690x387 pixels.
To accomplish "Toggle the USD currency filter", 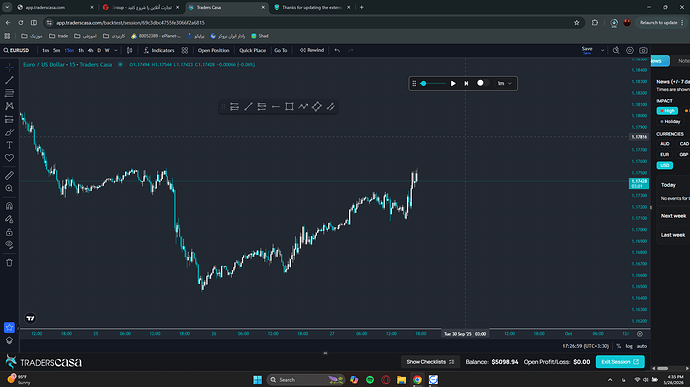I will click(664, 166).
